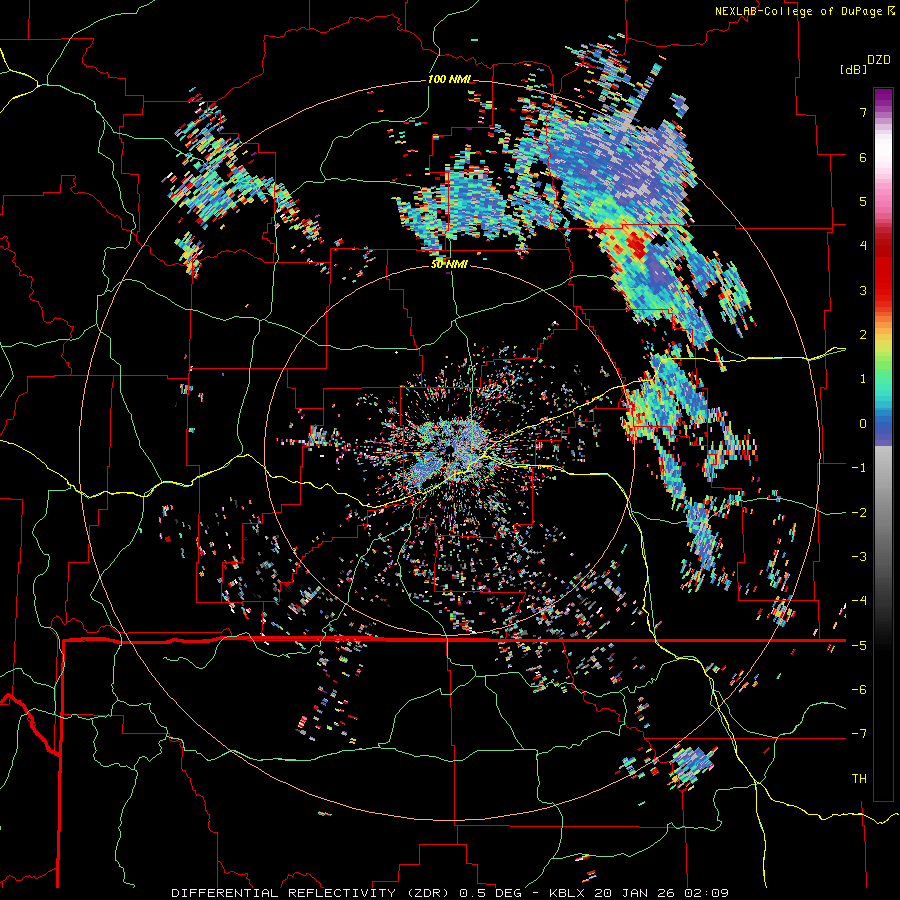The width and height of the screenshot is (900, 900).
Task: Select the 2 tick on color scale
Action: pos(863,335)
